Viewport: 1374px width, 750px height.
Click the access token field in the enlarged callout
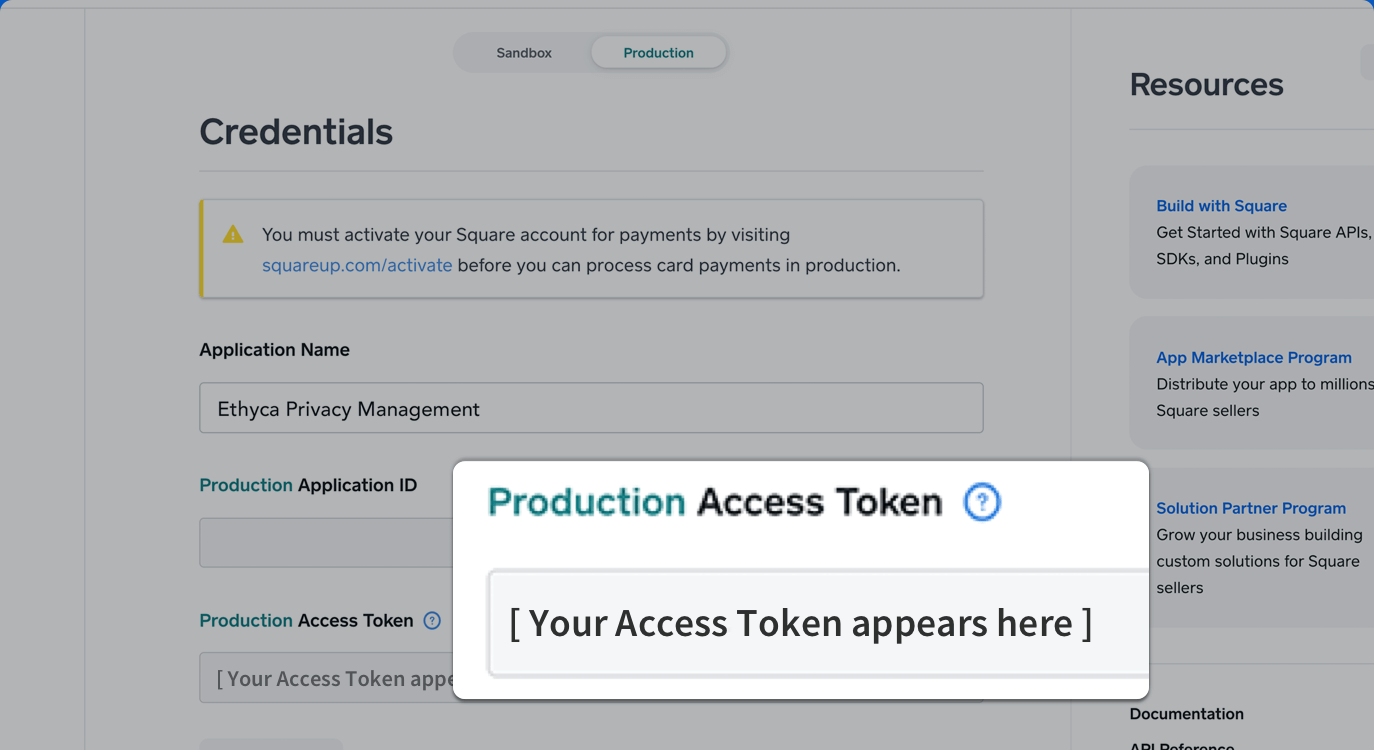[817, 624]
